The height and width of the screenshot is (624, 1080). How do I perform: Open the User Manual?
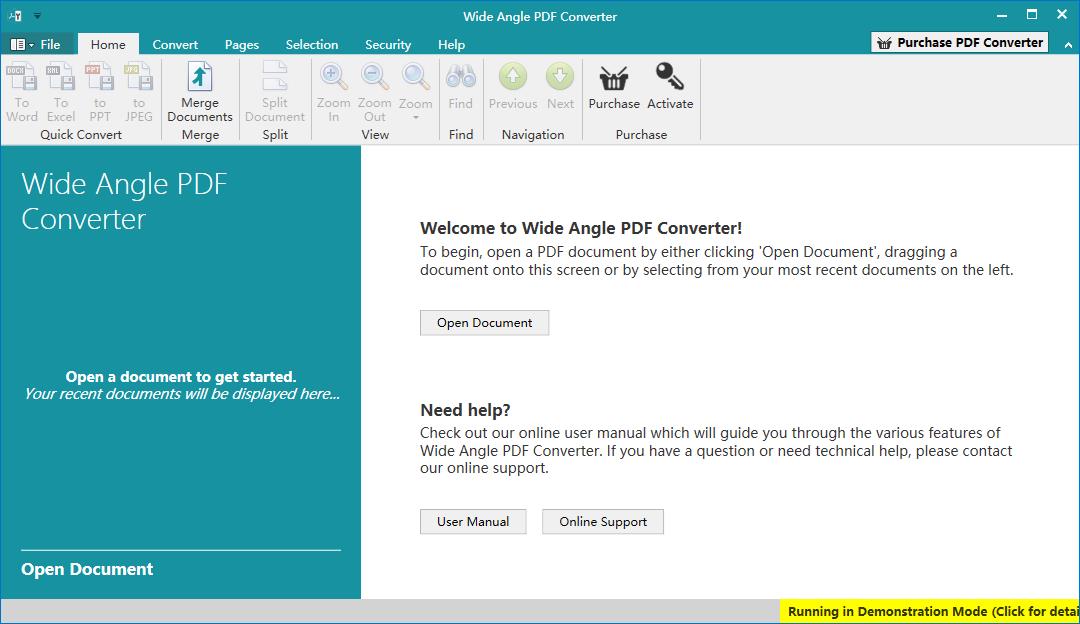click(473, 521)
